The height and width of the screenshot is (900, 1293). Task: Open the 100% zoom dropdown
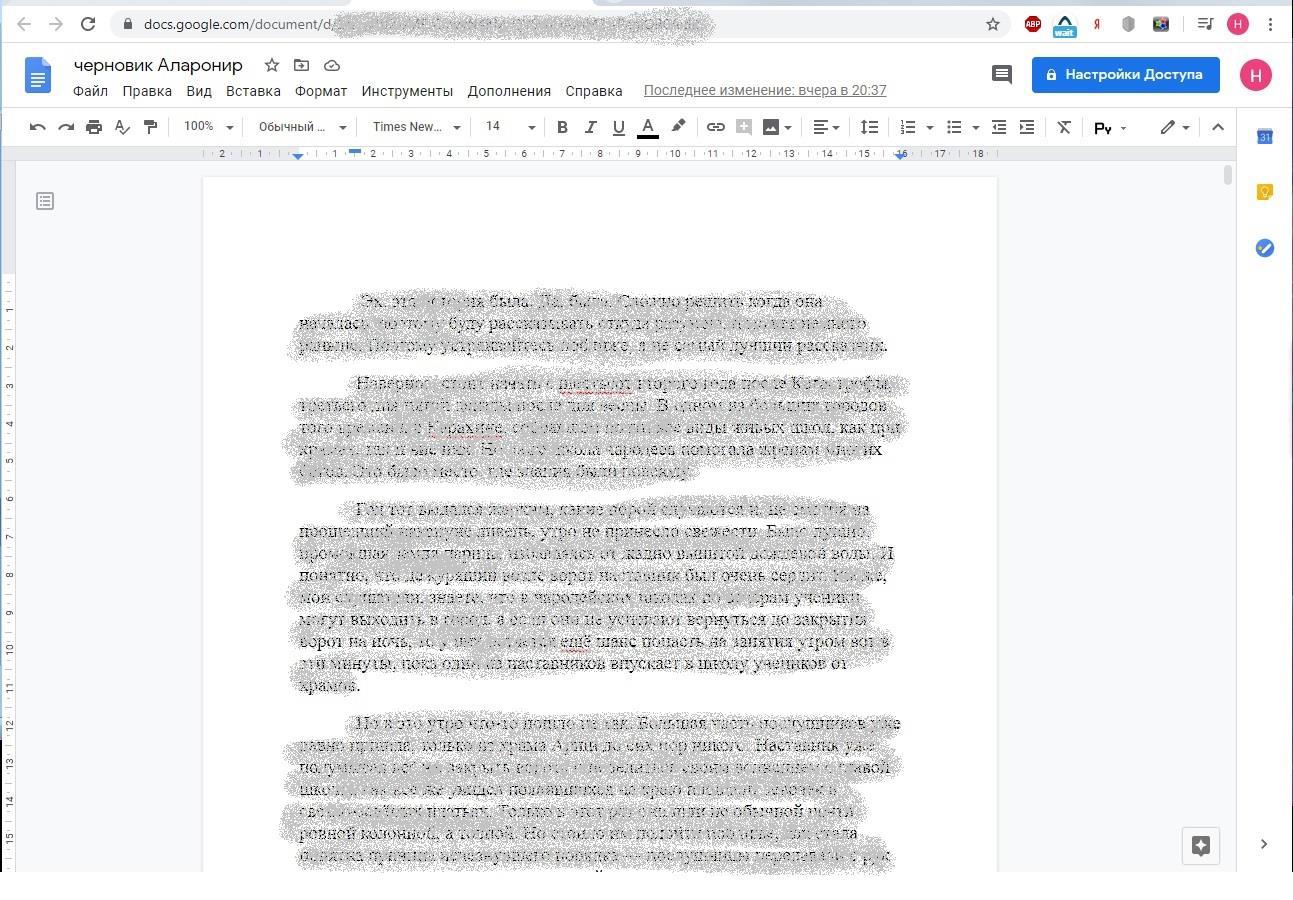coord(208,127)
